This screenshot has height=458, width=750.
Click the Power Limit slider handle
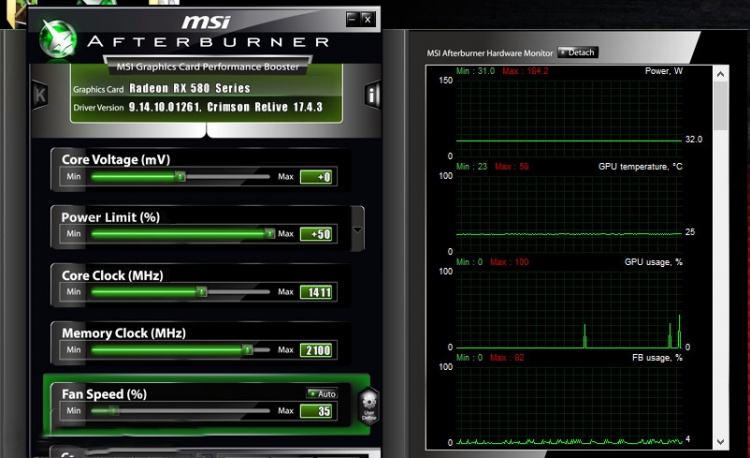click(x=270, y=234)
